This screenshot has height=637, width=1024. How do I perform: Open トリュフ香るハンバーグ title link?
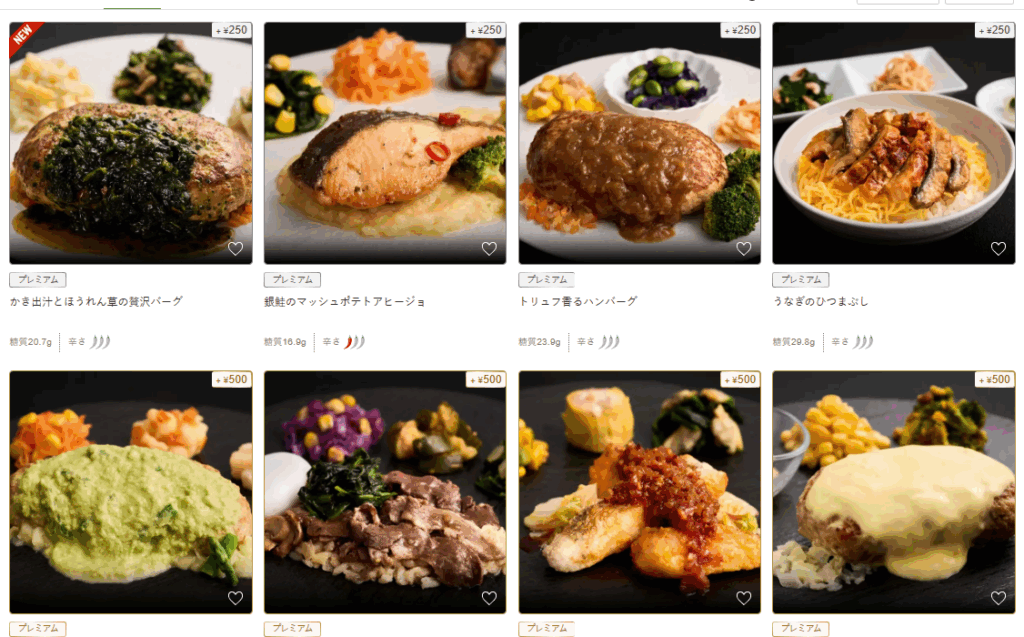pyautogui.click(x=578, y=301)
